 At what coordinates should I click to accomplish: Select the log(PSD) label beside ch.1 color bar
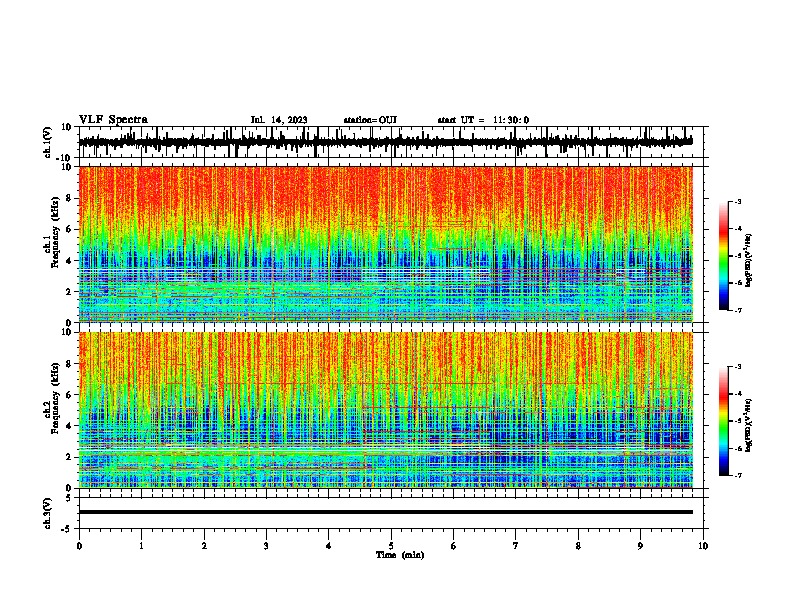[748, 261]
